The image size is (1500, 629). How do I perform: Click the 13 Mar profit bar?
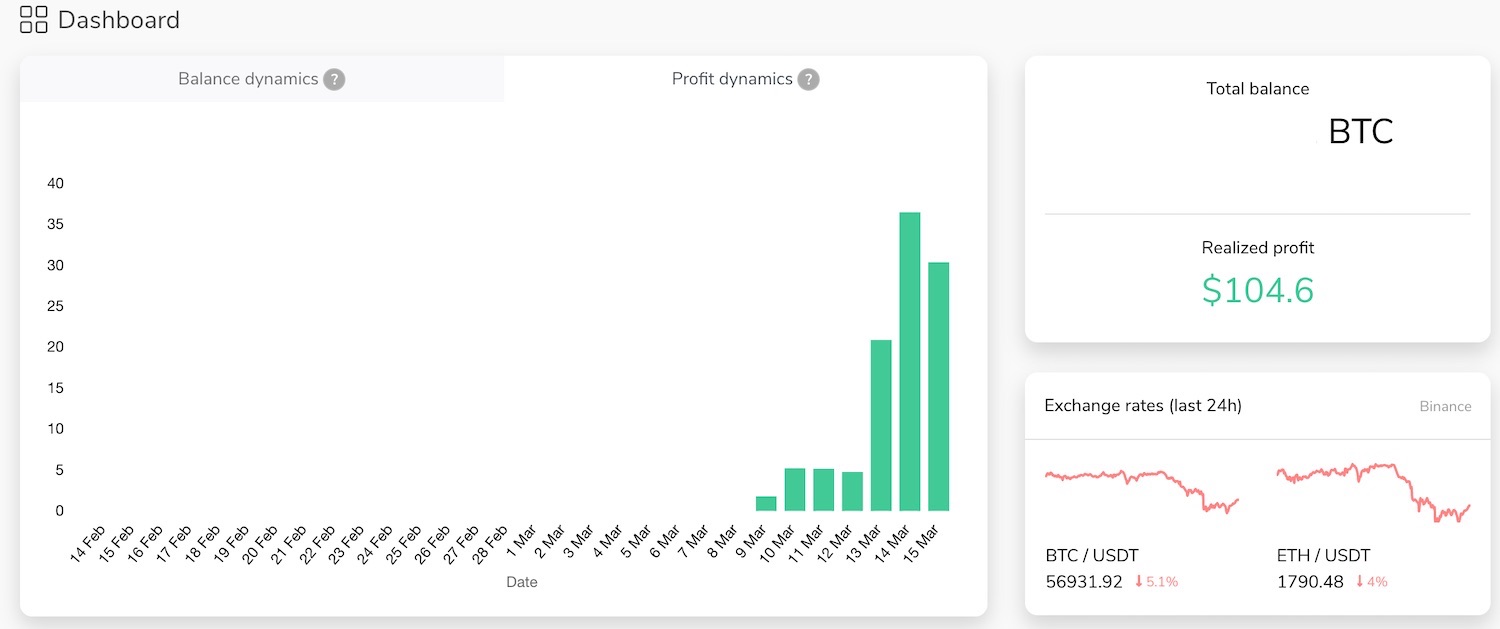pyautogui.click(x=881, y=425)
